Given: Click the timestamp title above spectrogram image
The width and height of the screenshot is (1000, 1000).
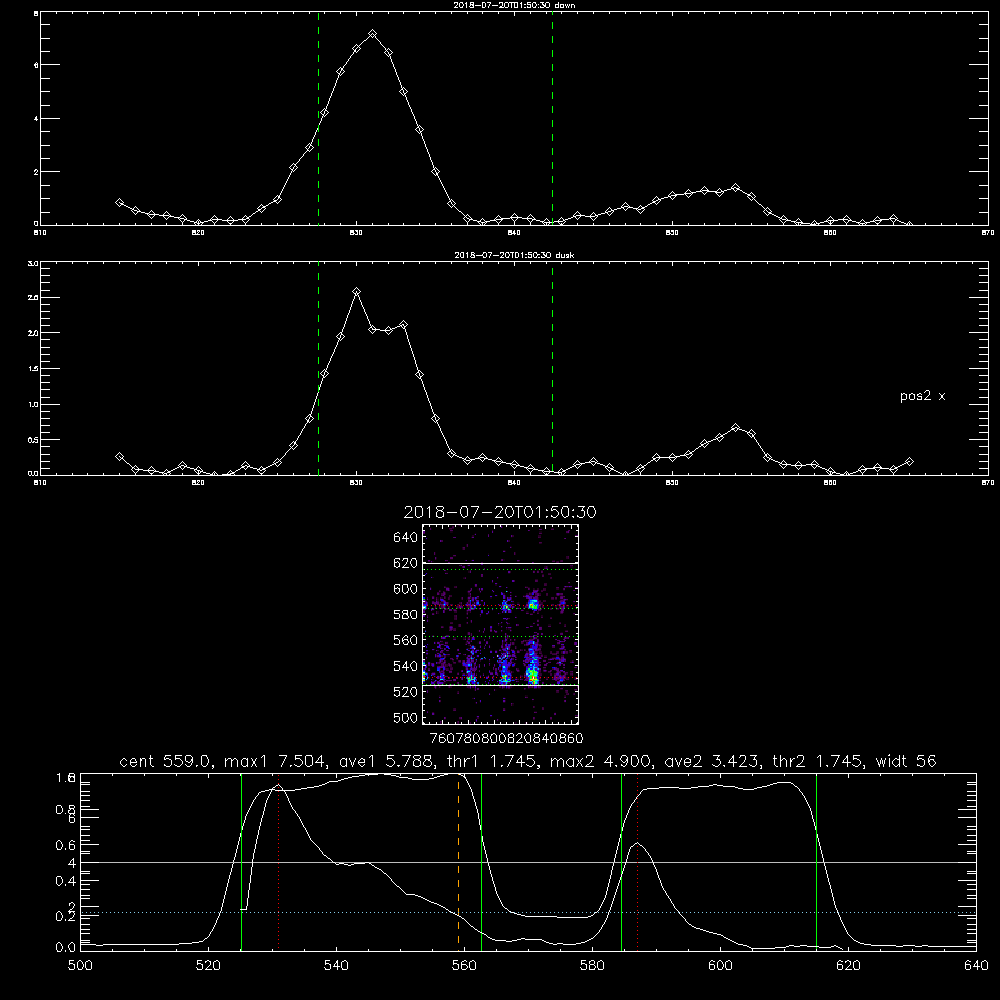Looking at the screenshot, I should pos(500,512).
